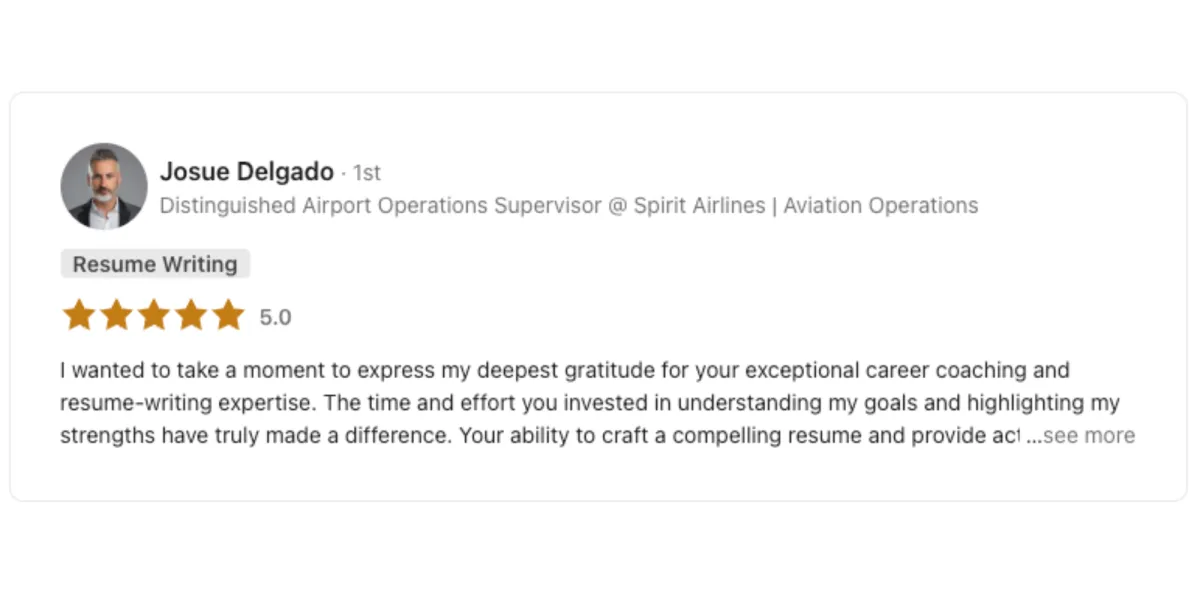This screenshot has width=1200, height=600.
Task: Click Aviation Operations in the headline
Action: tap(881, 206)
